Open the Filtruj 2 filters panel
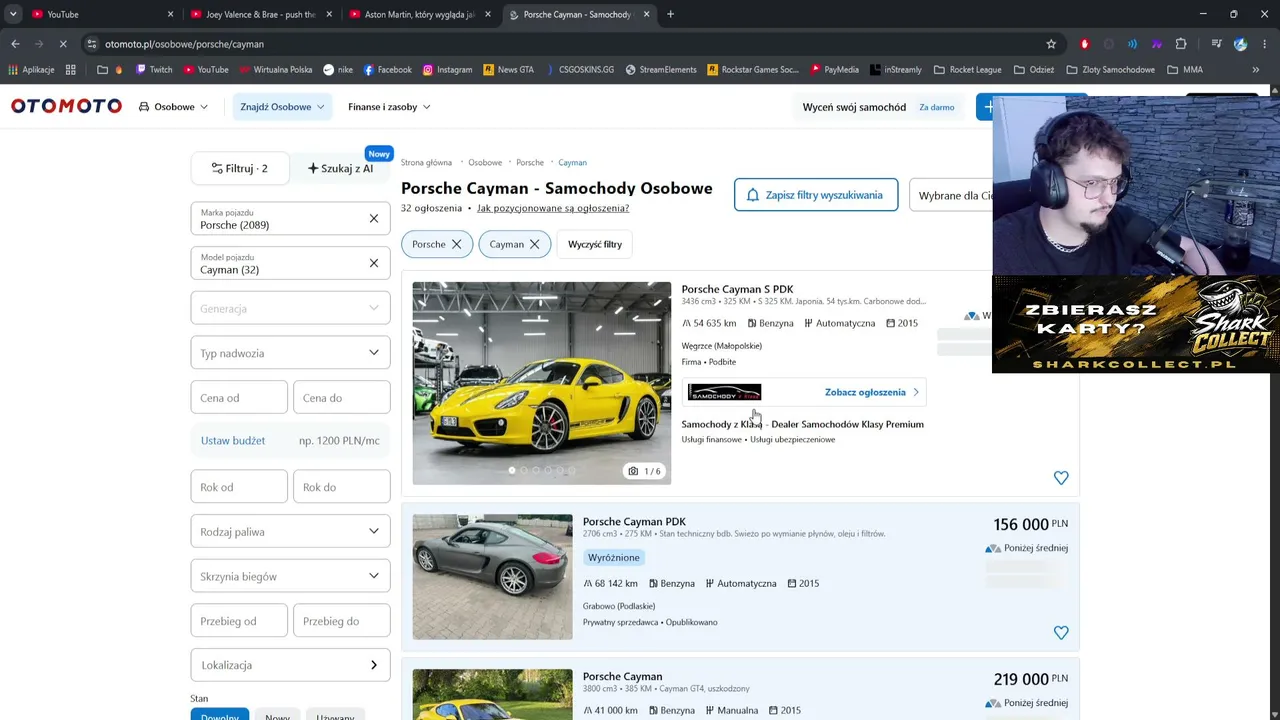Screen dimensions: 1280x720 pos(240,169)
